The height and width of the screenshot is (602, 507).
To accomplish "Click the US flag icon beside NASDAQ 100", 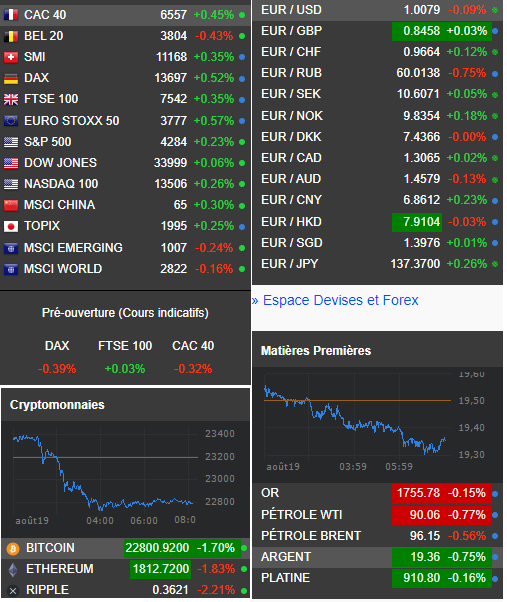I will (x=11, y=184).
